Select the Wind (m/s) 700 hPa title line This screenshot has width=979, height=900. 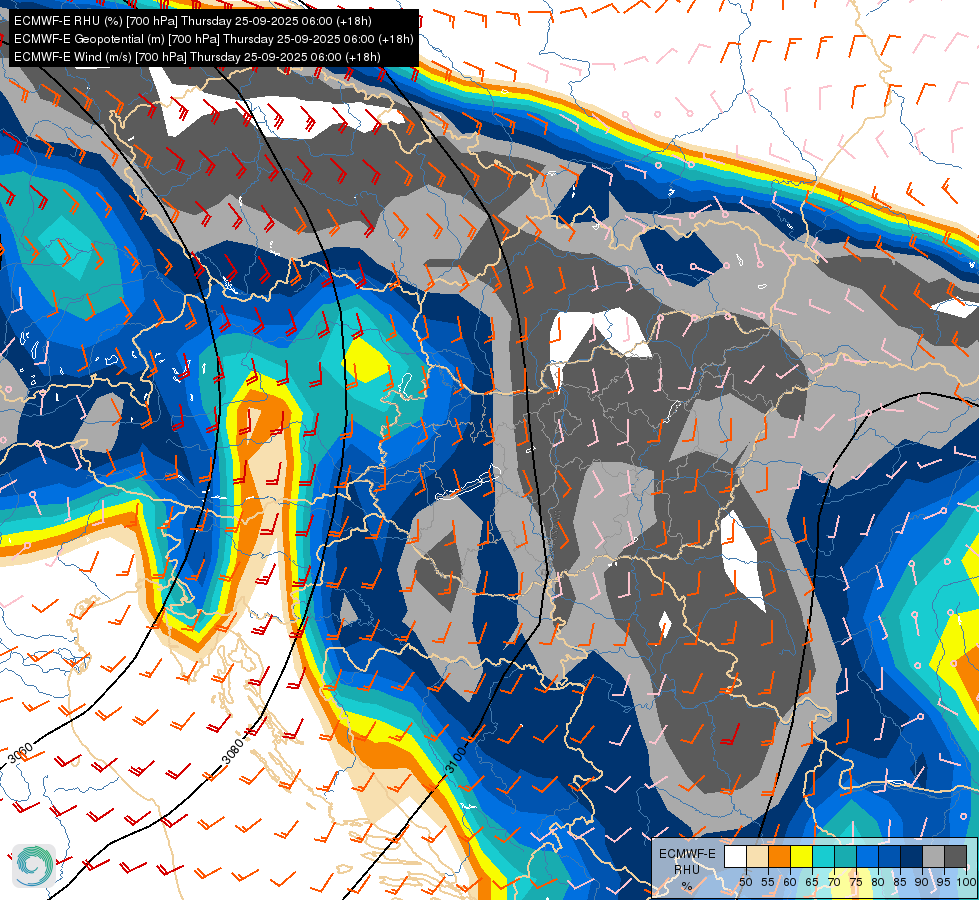(x=197, y=57)
